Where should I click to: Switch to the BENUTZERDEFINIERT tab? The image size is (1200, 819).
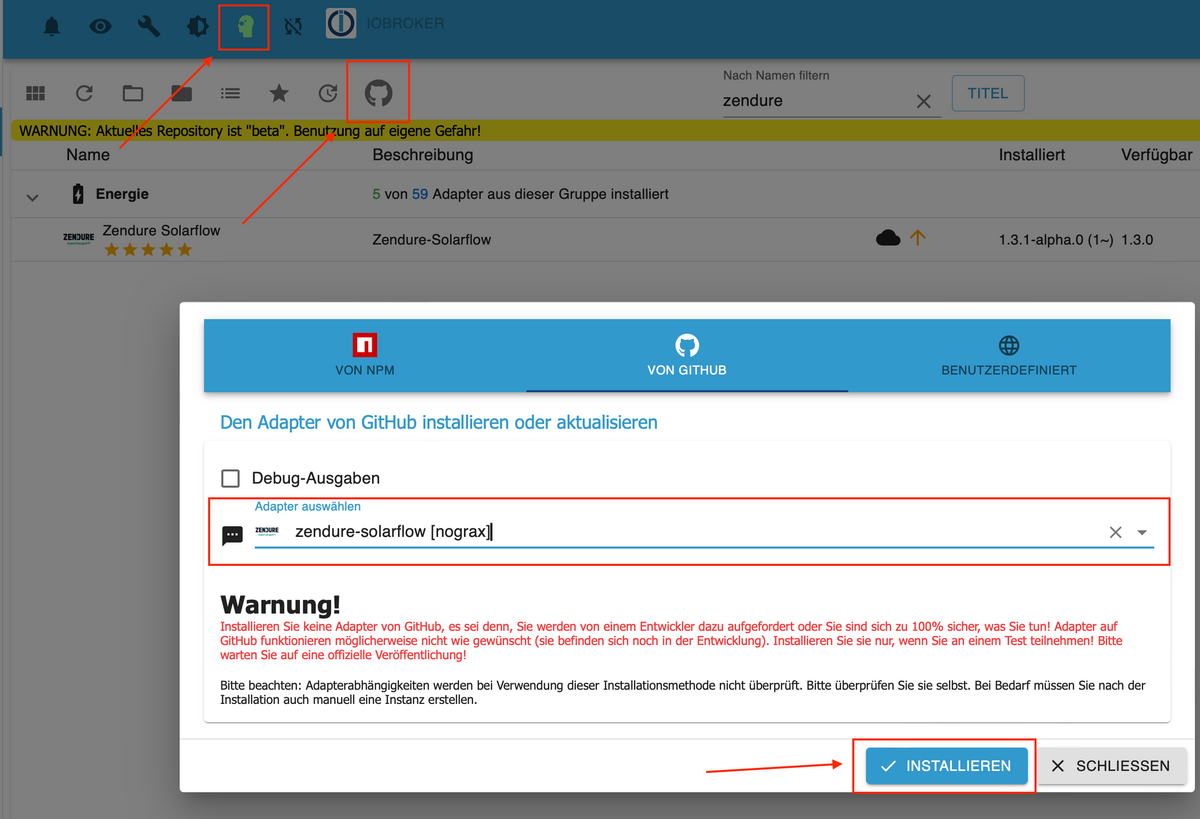[x=1009, y=355]
